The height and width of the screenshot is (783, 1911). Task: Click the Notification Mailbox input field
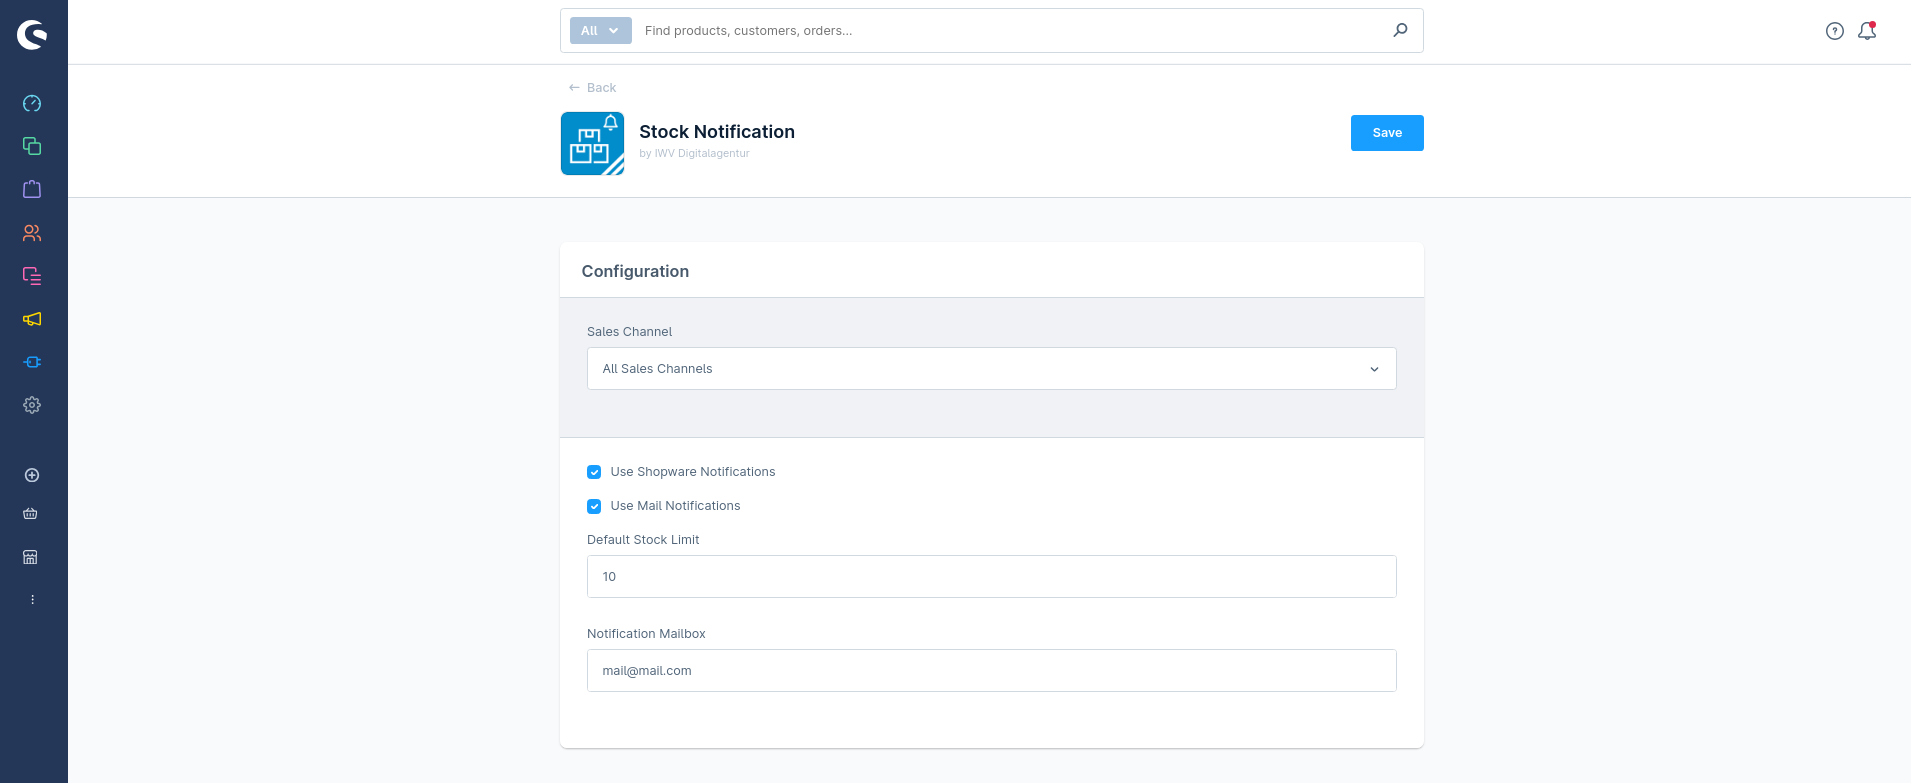[x=991, y=671]
